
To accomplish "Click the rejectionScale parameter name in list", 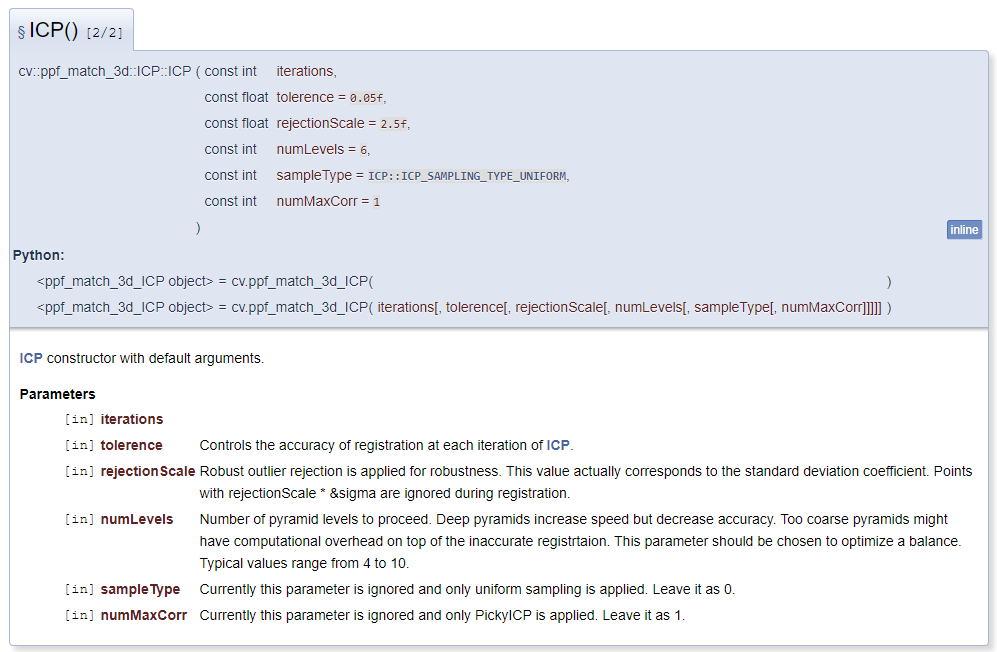I will [x=147, y=471].
